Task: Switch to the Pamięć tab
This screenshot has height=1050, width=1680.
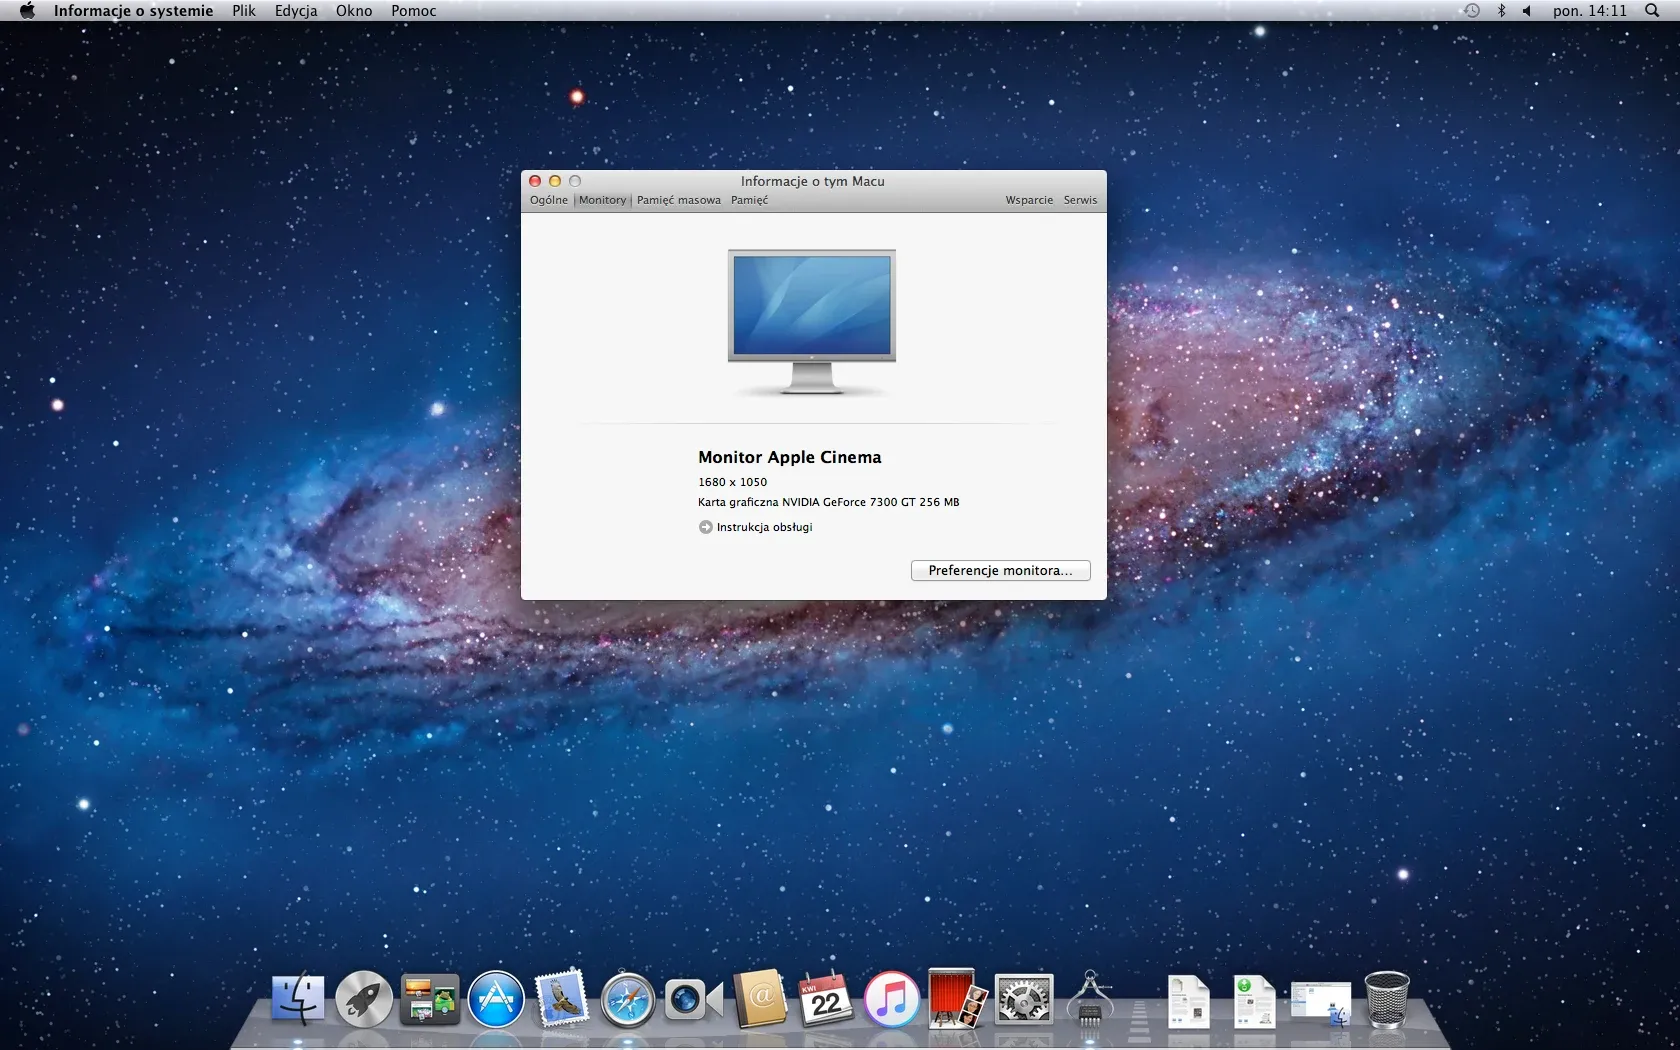Action: [x=750, y=200]
